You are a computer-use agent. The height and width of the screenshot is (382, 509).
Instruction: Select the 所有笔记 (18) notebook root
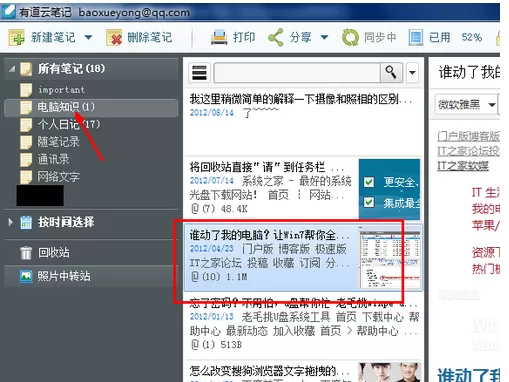[91, 69]
